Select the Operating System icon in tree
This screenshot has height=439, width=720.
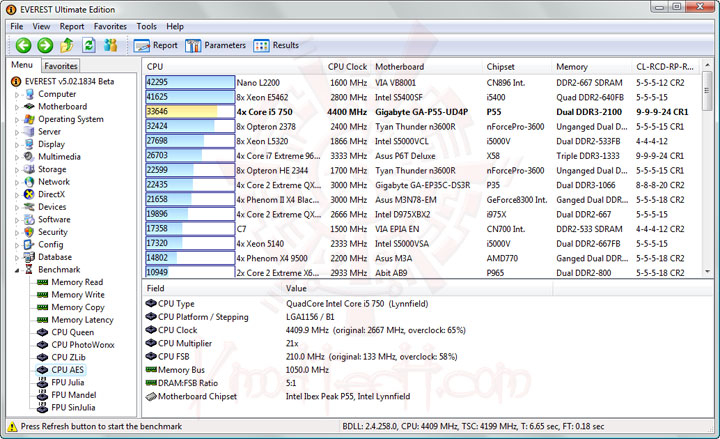tap(30, 119)
